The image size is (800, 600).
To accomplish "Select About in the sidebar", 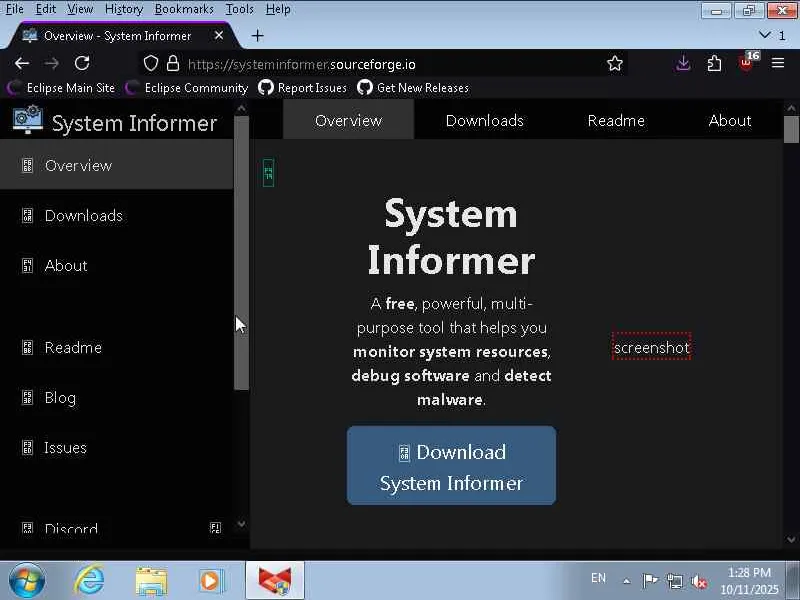I will (116, 265).
